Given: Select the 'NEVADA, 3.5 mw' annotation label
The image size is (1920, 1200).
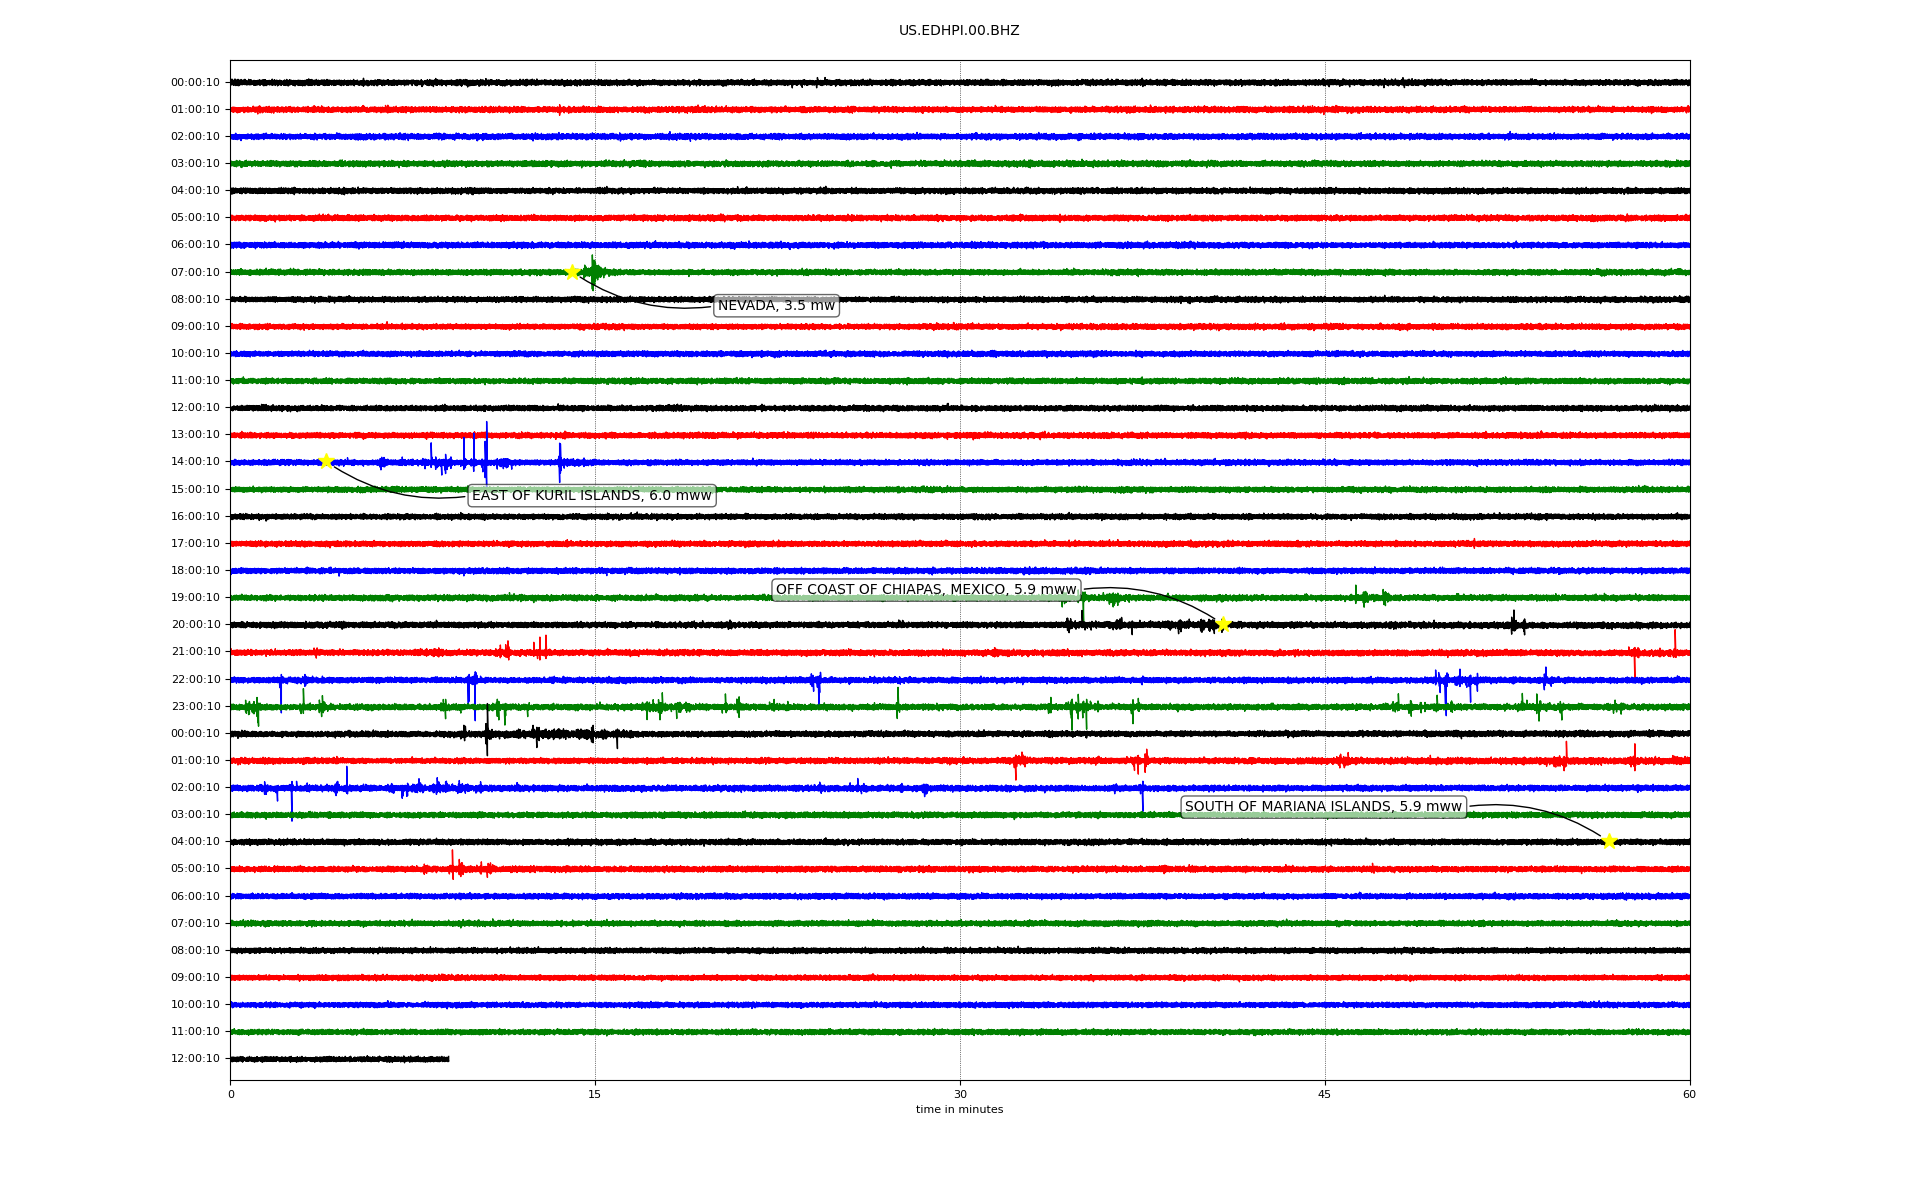Looking at the screenshot, I should [x=776, y=306].
